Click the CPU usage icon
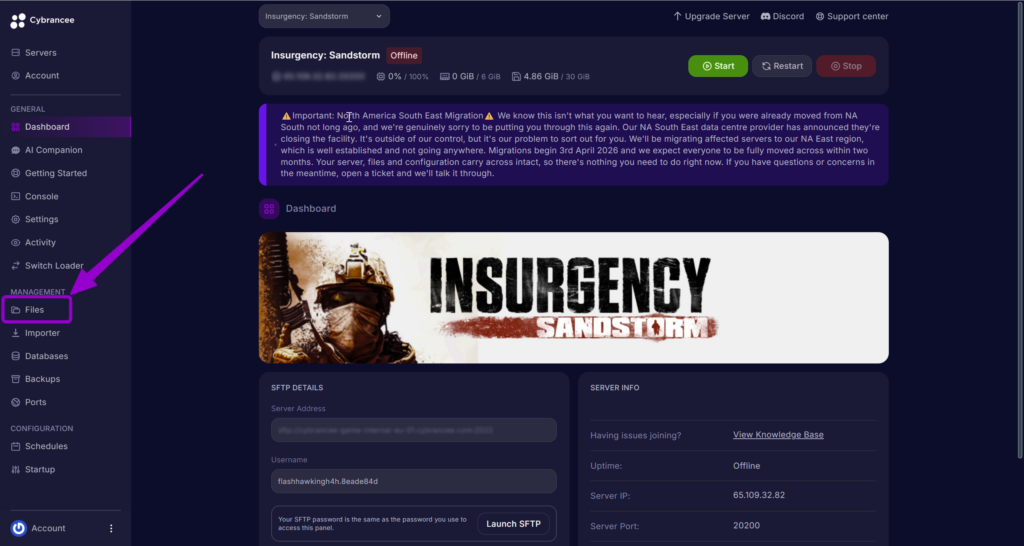Screen dimensions: 1024x546 pyautogui.click(x=381, y=76)
